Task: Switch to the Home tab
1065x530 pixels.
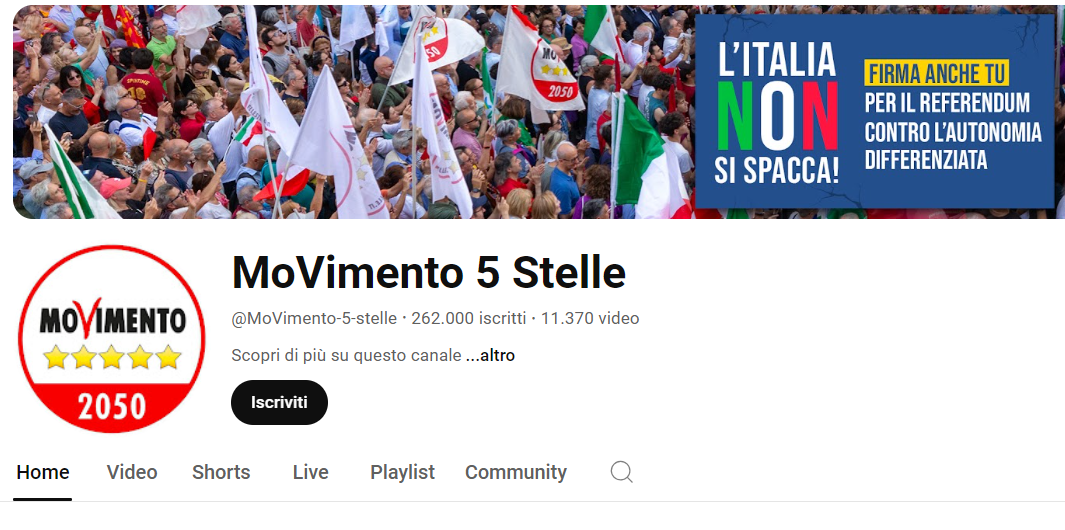Action: tap(43, 472)
